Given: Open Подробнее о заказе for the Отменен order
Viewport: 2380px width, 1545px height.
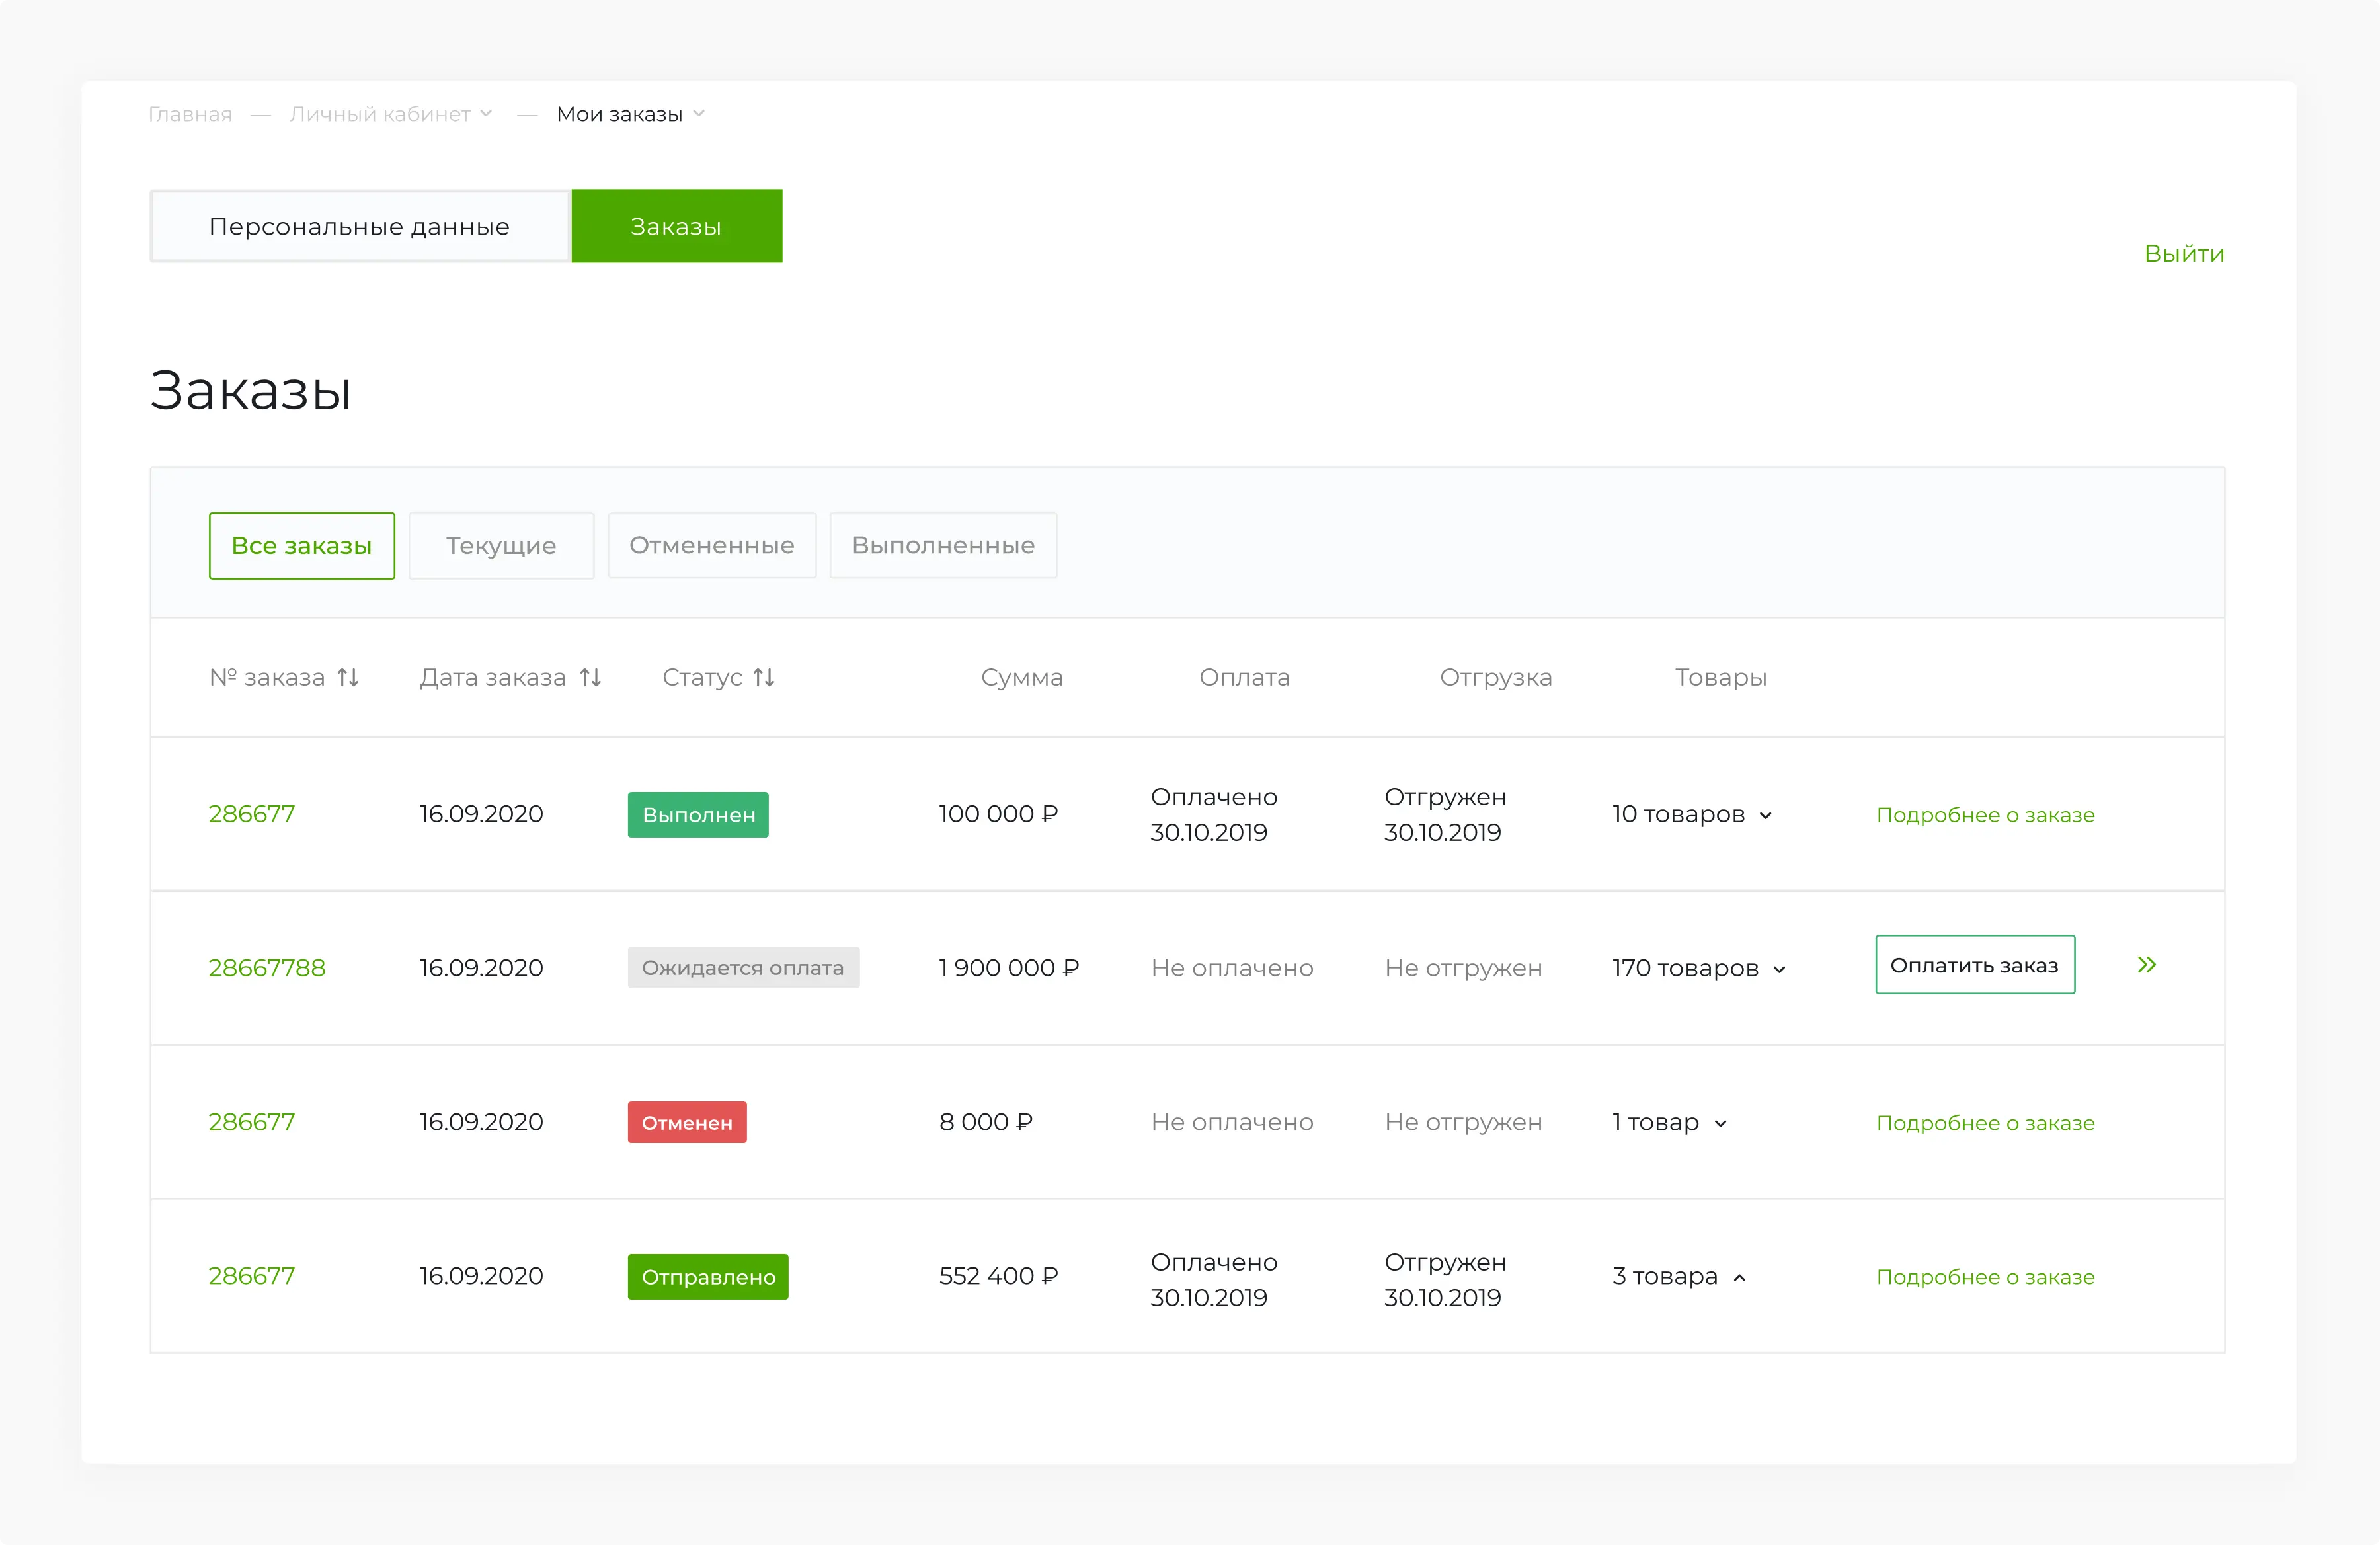Looking at the screenshot, I should pyautogui.click(x=1985, y=1123).
